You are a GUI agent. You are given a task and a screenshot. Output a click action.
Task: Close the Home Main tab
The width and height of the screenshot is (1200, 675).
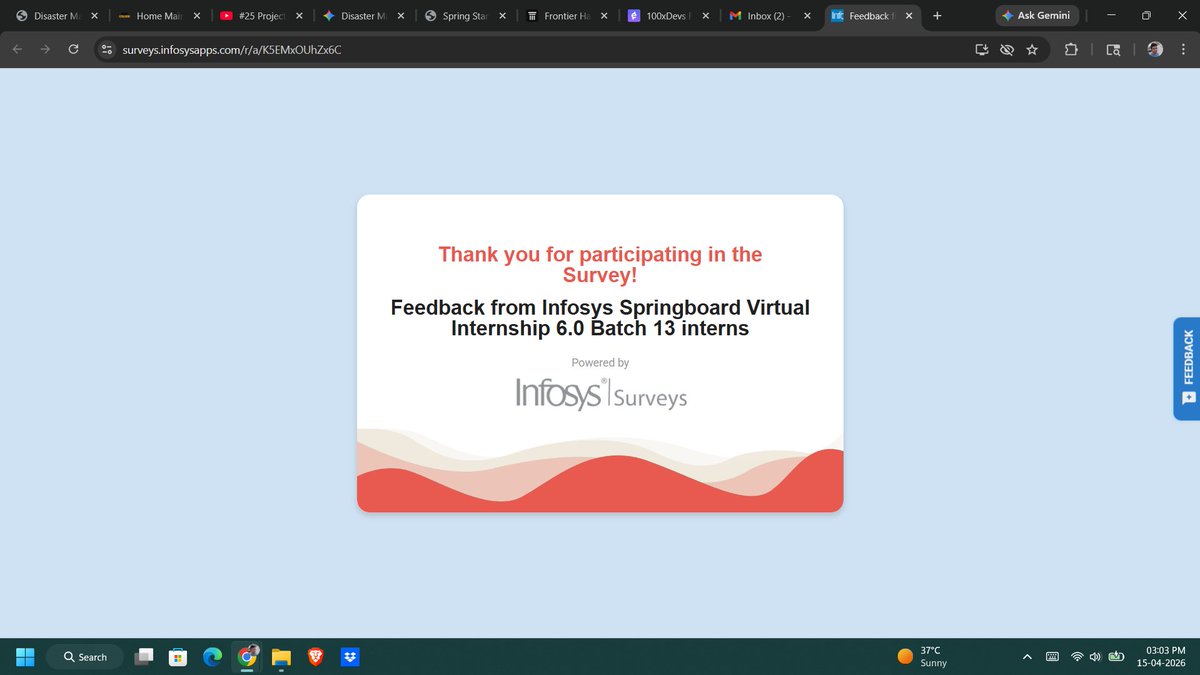(x=196, y=16)
